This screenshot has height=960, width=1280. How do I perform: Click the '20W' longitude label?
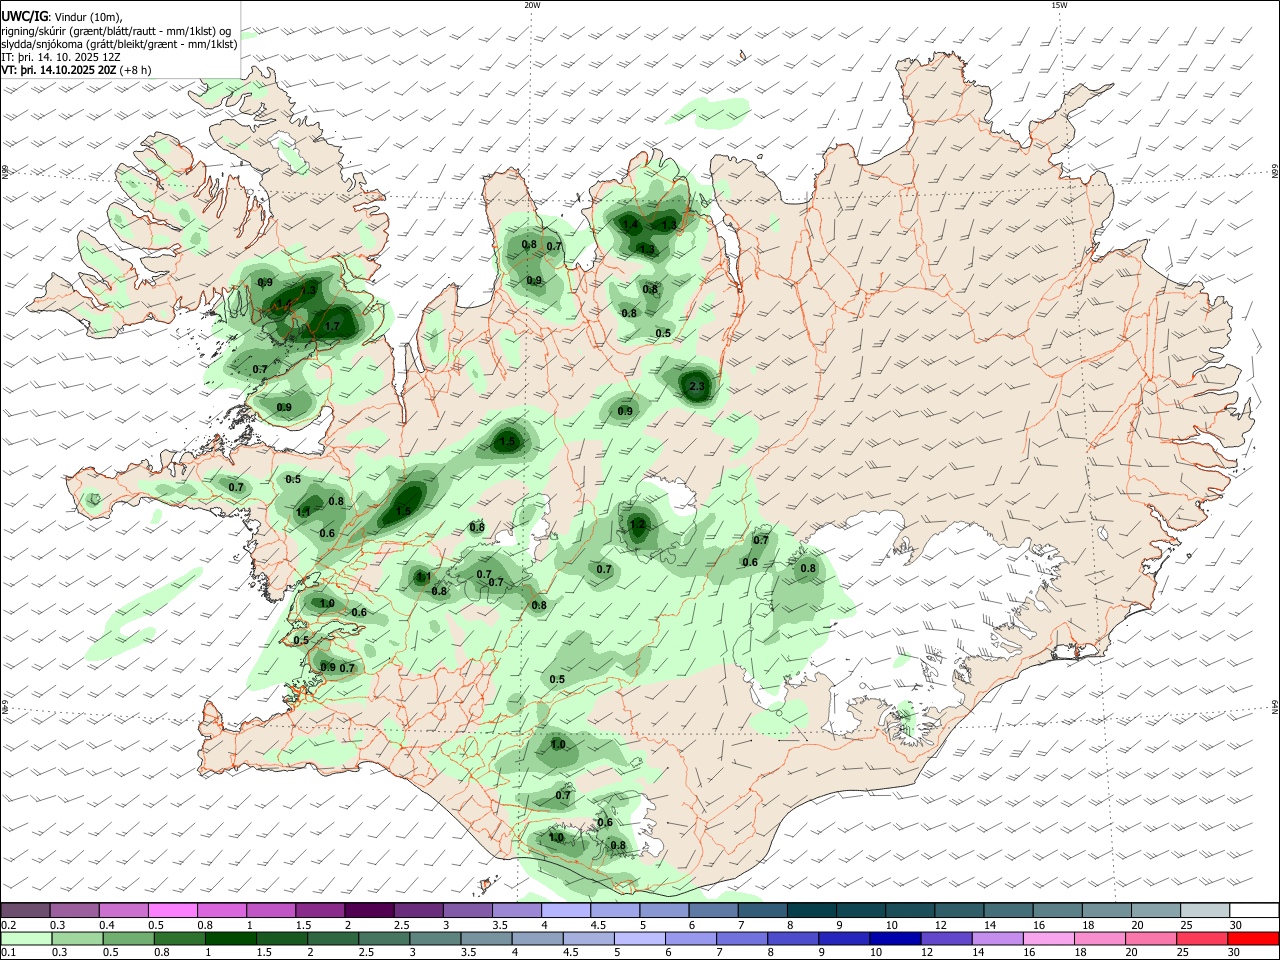click(532, 5)
